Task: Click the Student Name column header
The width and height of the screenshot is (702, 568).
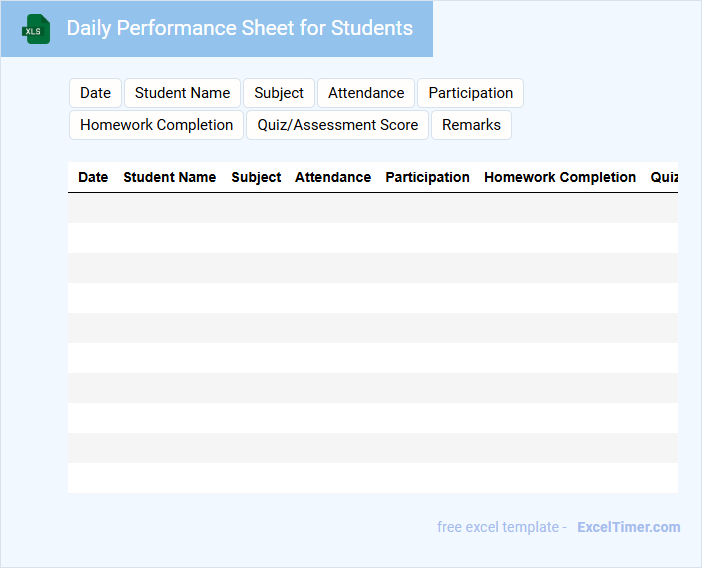Action: (169, 177)
